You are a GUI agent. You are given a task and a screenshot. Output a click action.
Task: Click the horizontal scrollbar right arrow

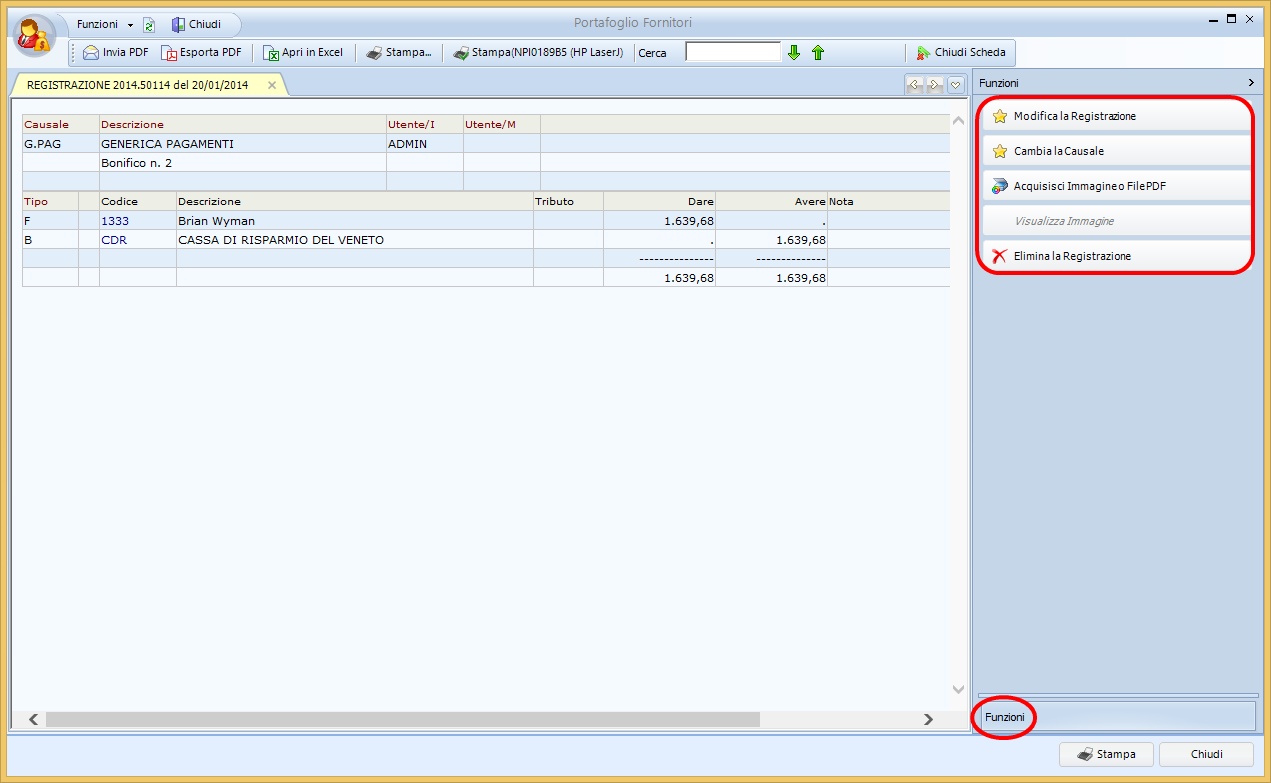click(928, 719)
